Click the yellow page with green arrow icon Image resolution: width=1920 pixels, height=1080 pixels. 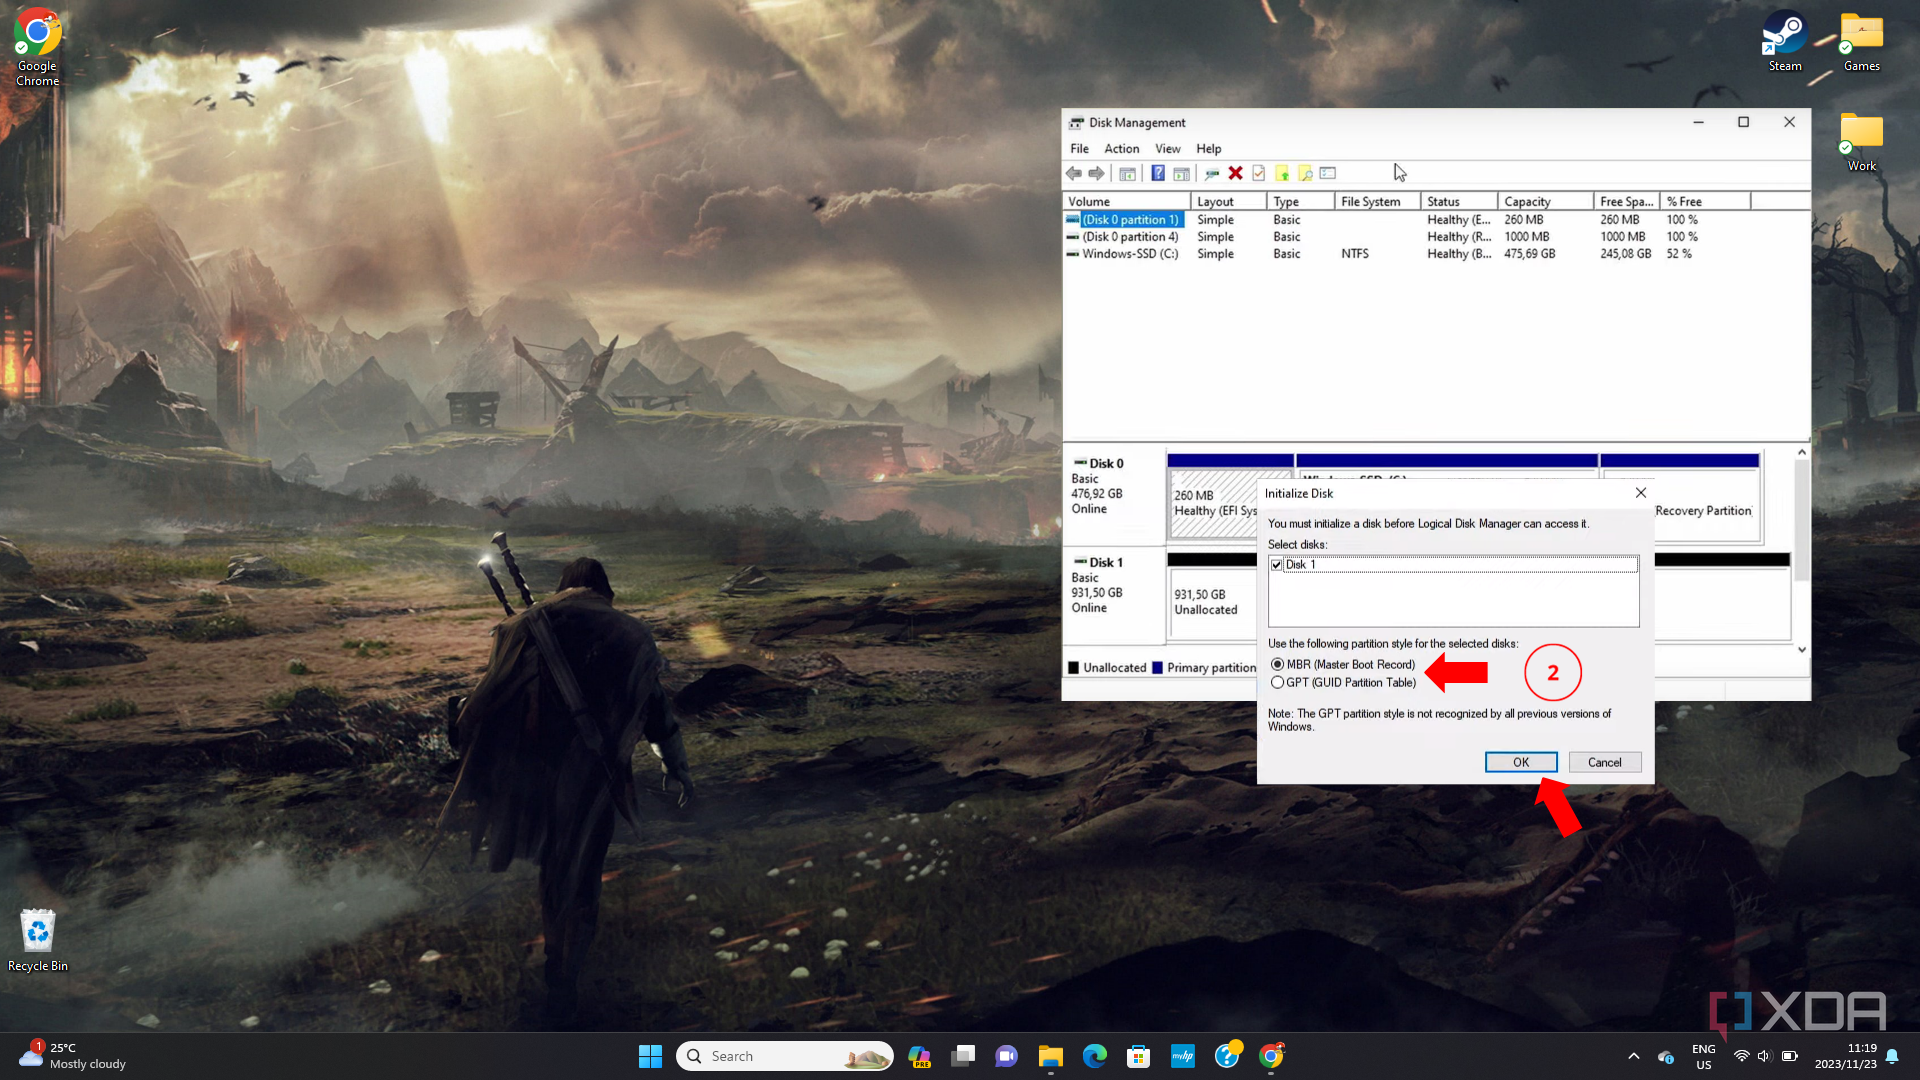1282,174
